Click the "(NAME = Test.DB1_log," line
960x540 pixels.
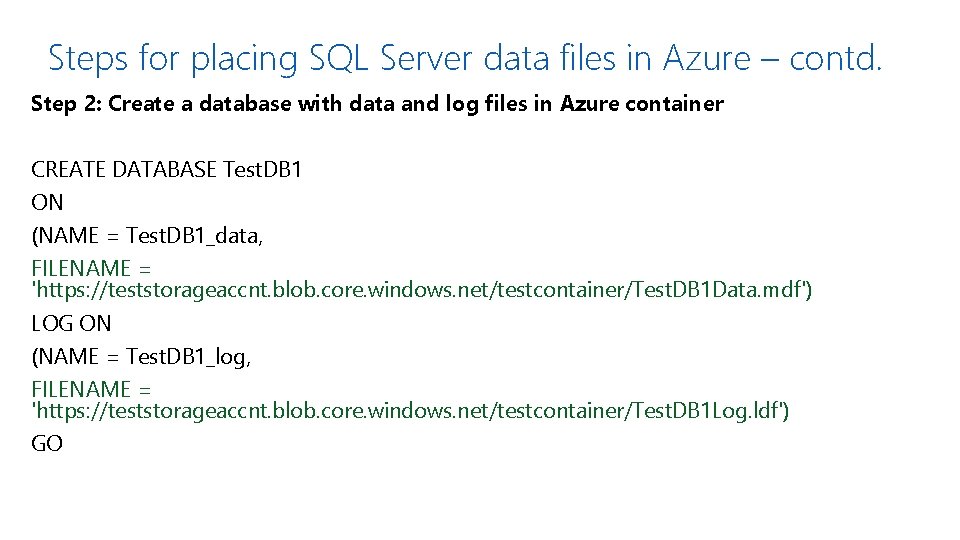[141, 357]
